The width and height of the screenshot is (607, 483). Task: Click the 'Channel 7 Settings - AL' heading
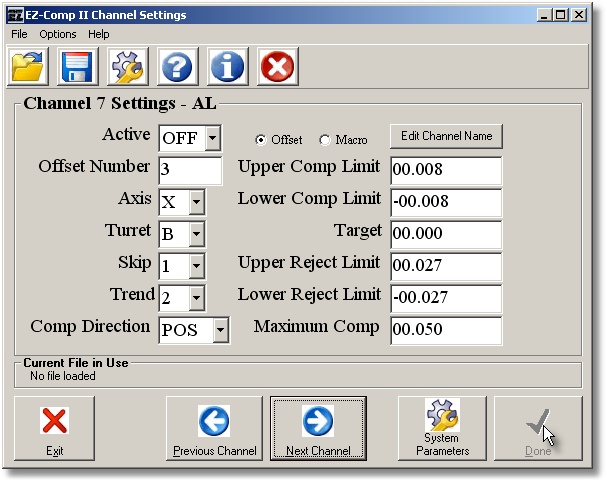[x=120, y=103]
